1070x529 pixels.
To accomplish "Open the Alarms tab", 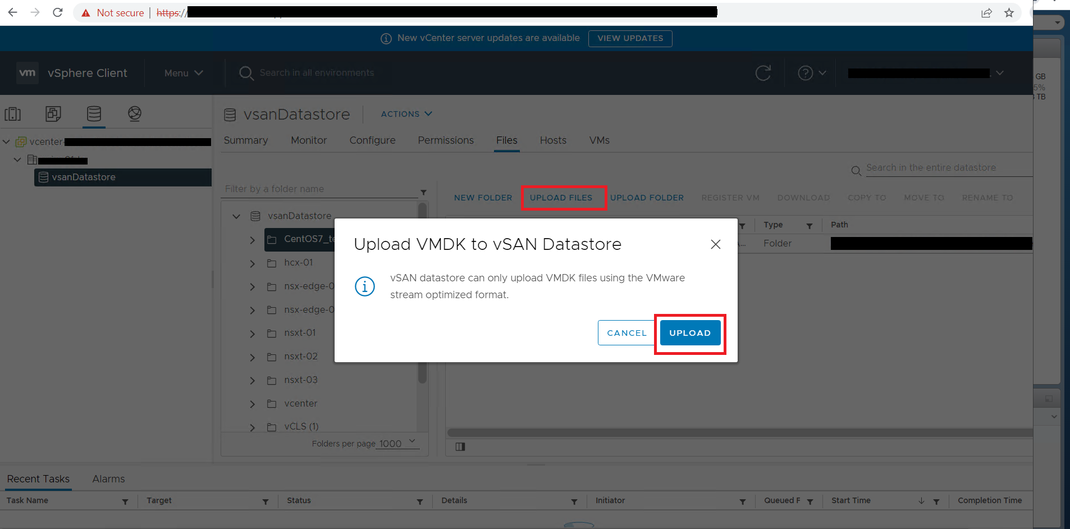I will 109,479.
